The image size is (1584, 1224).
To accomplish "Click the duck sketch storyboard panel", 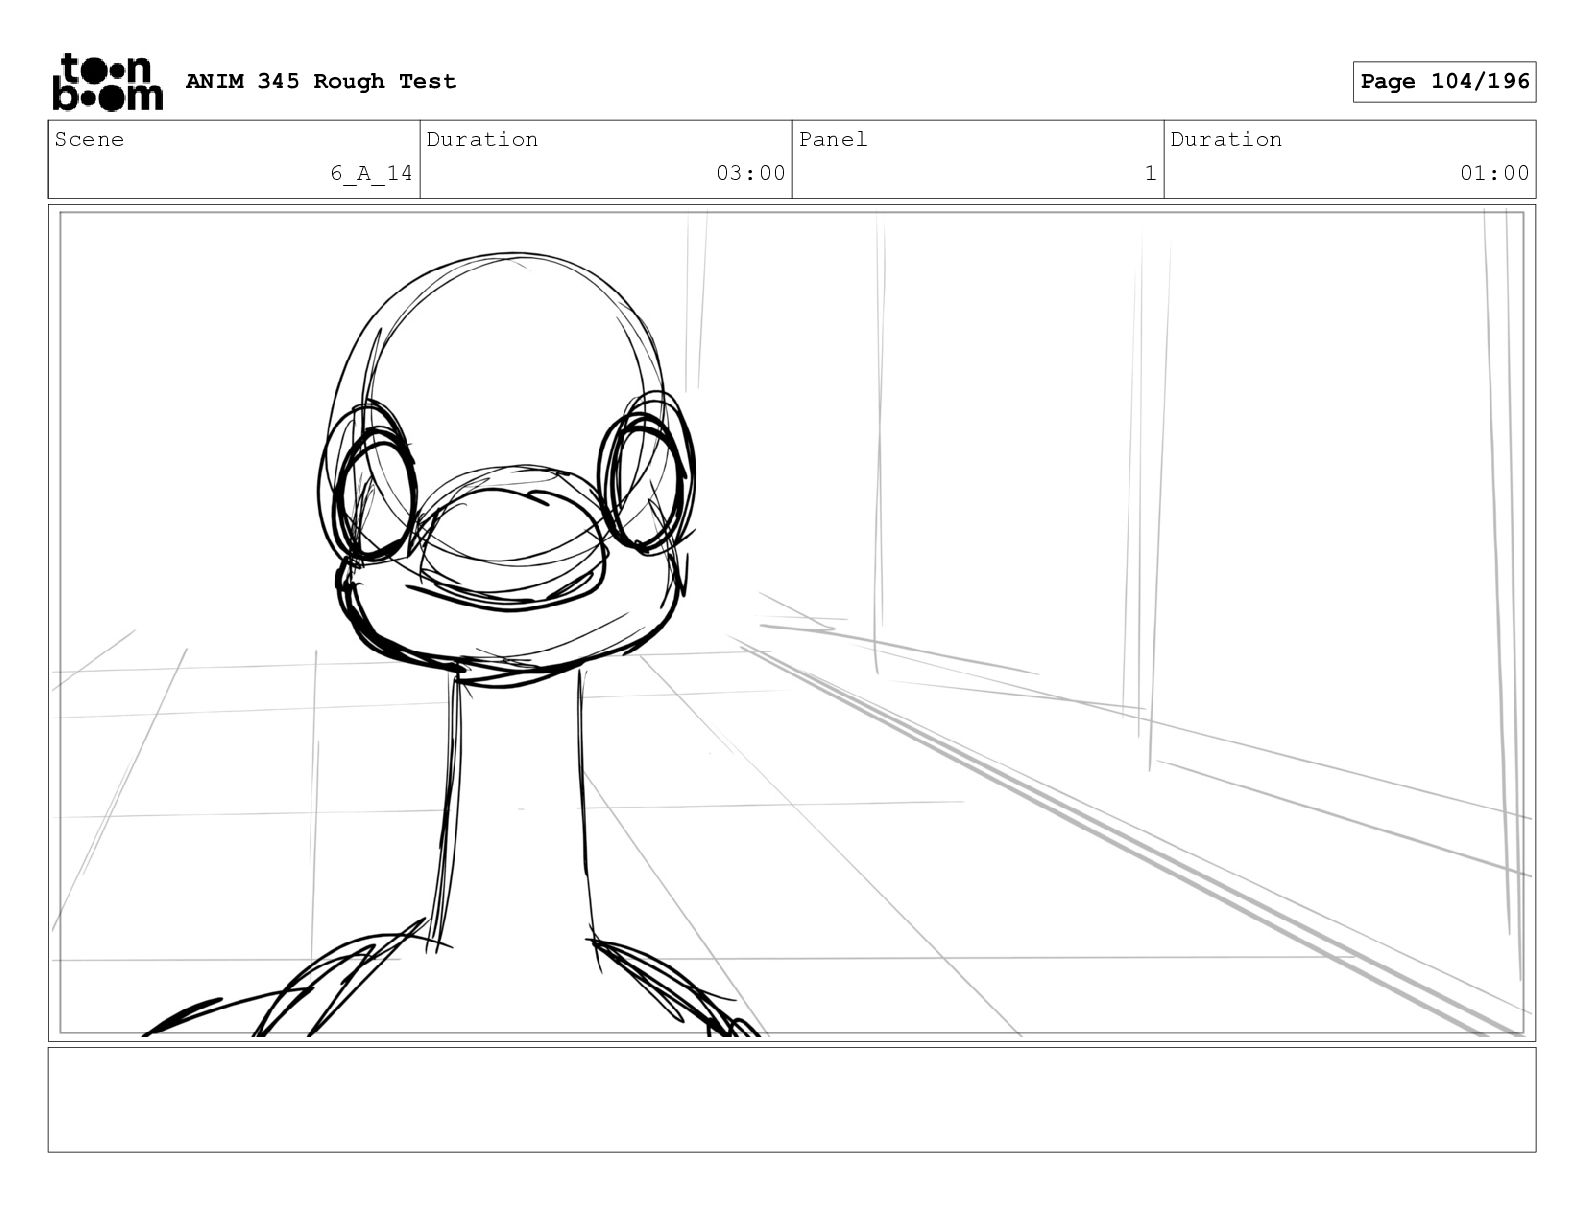I will tap(792, 623).
